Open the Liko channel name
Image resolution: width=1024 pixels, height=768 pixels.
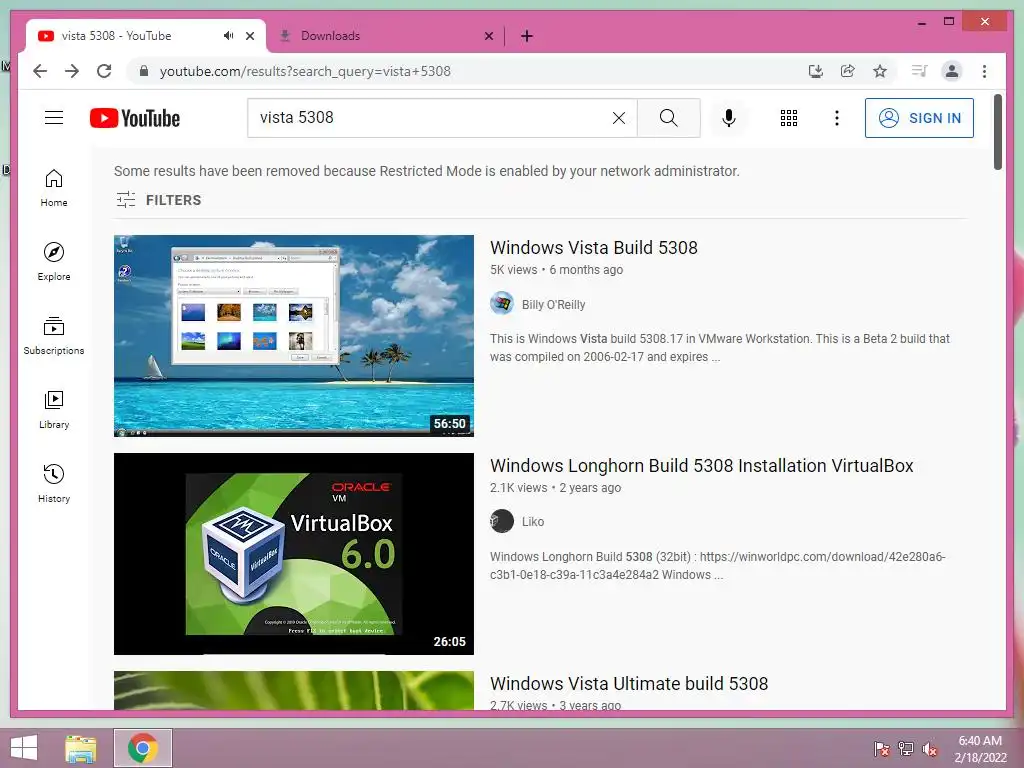[x=532, y=522]
